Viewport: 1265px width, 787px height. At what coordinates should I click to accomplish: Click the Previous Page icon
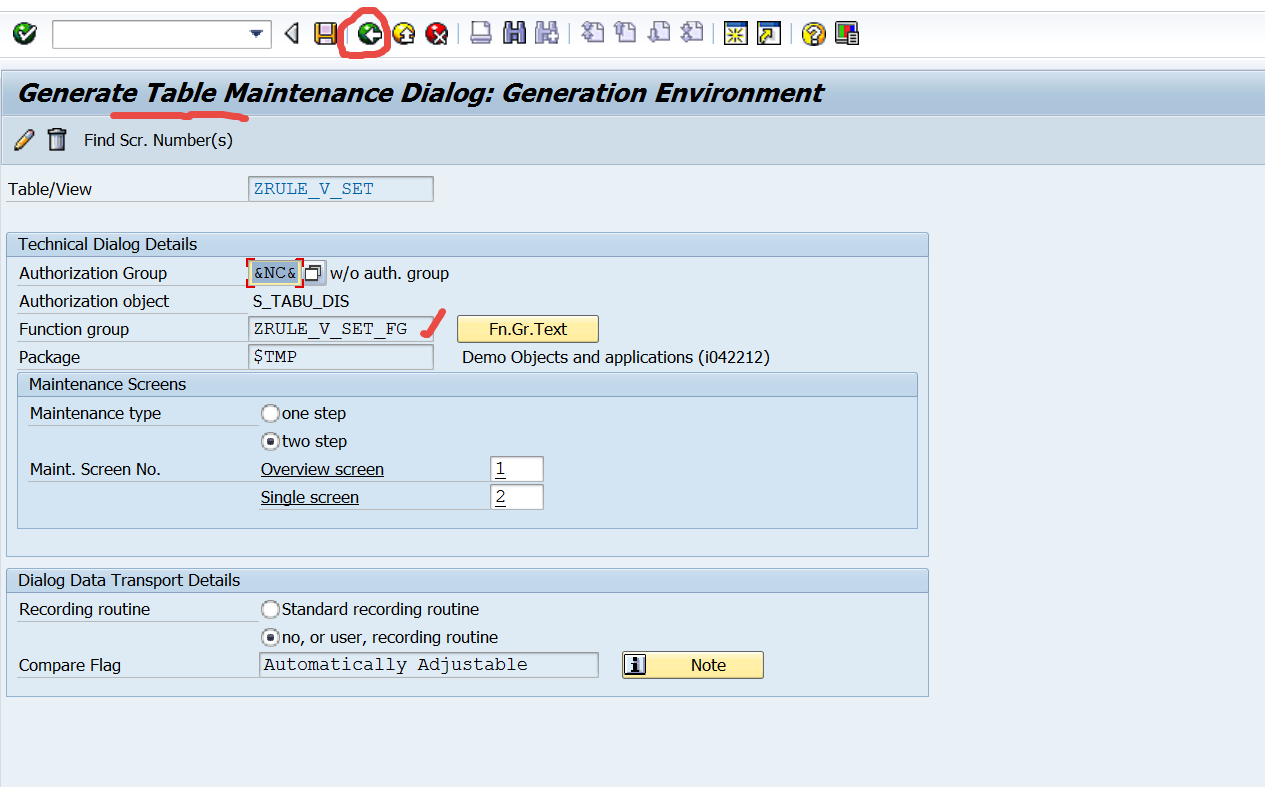click(x=625, y=34)
